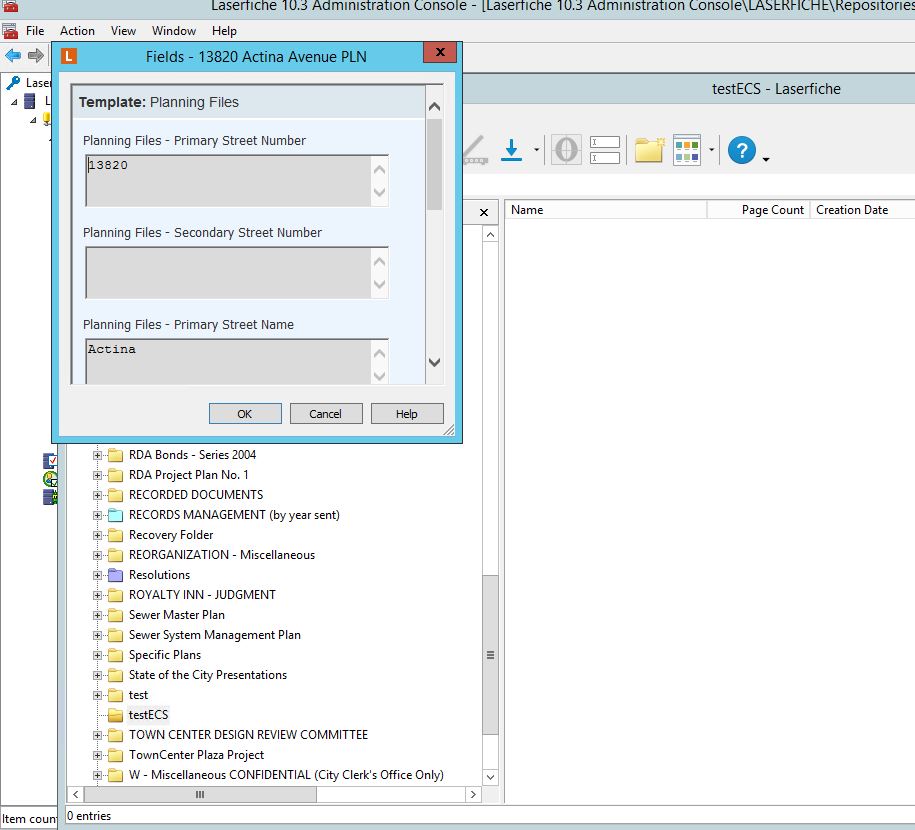Image resolution: width=915 pixels, height=830 pixels.
Task: Open the Action menu
Action: 77,31
